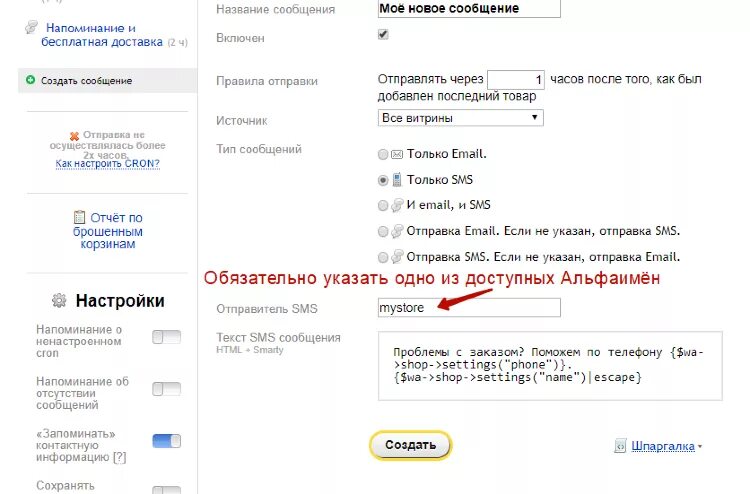The height and width of the screenshot is (494, 750).
Task: Select the Только SMS radio button
Action: point(383,180)
